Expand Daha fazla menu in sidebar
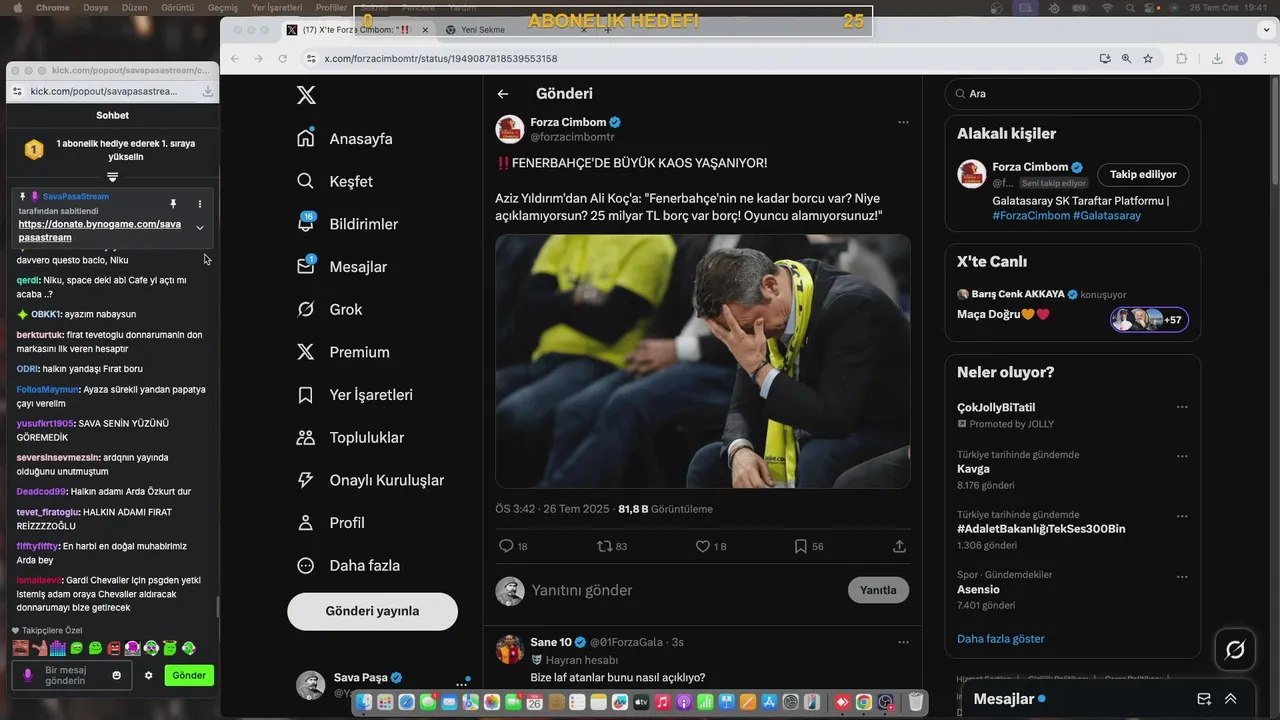1280x720 pixels. pos(348,565)
